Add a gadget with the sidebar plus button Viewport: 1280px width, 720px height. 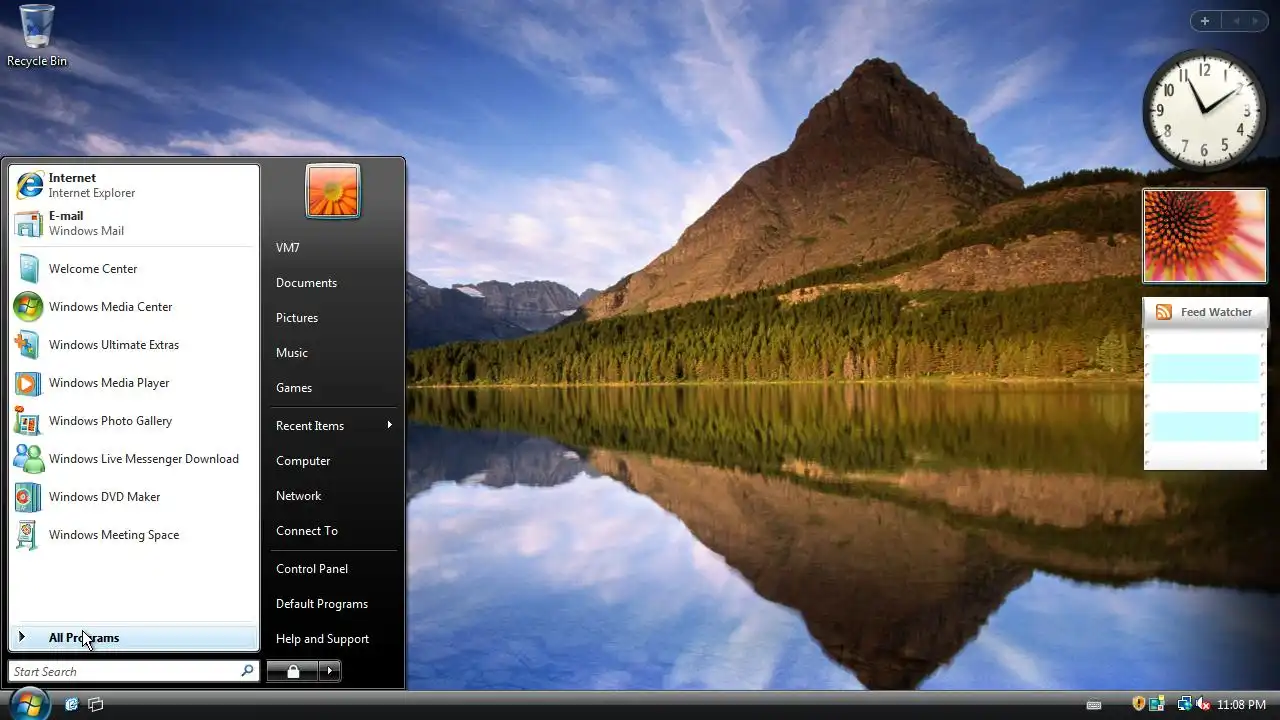point(1205,21)
